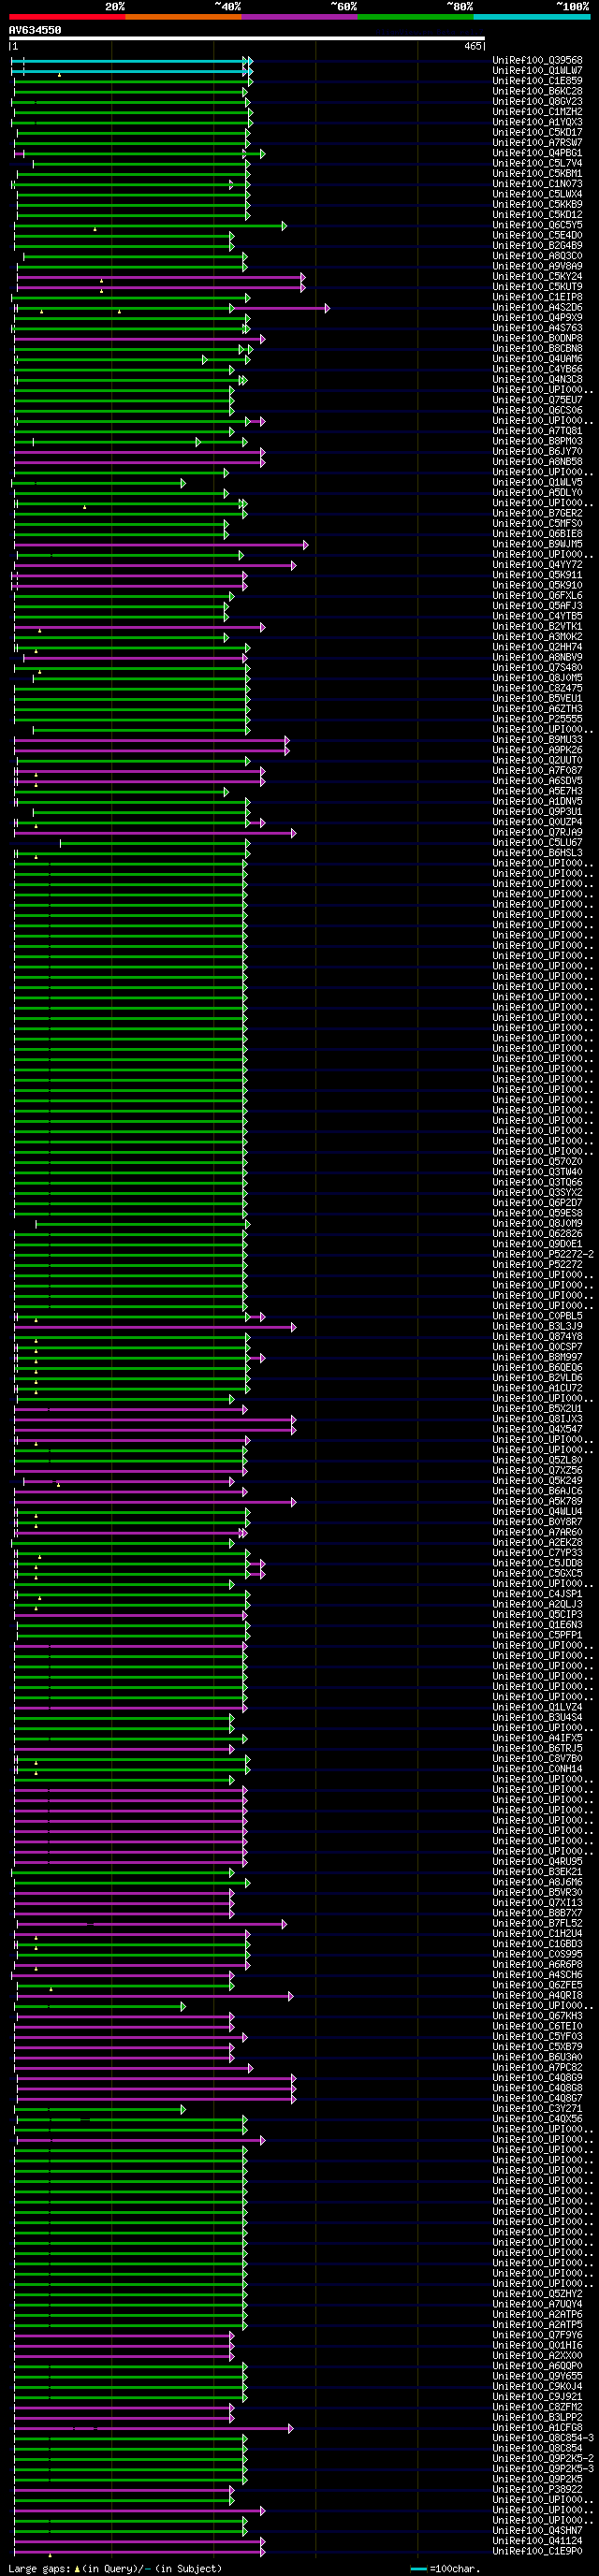The width and height of the screenshot is (599, 2576).
Task: Select the UniRef100_A1CFG8 entry
Action: point(537,2428)
